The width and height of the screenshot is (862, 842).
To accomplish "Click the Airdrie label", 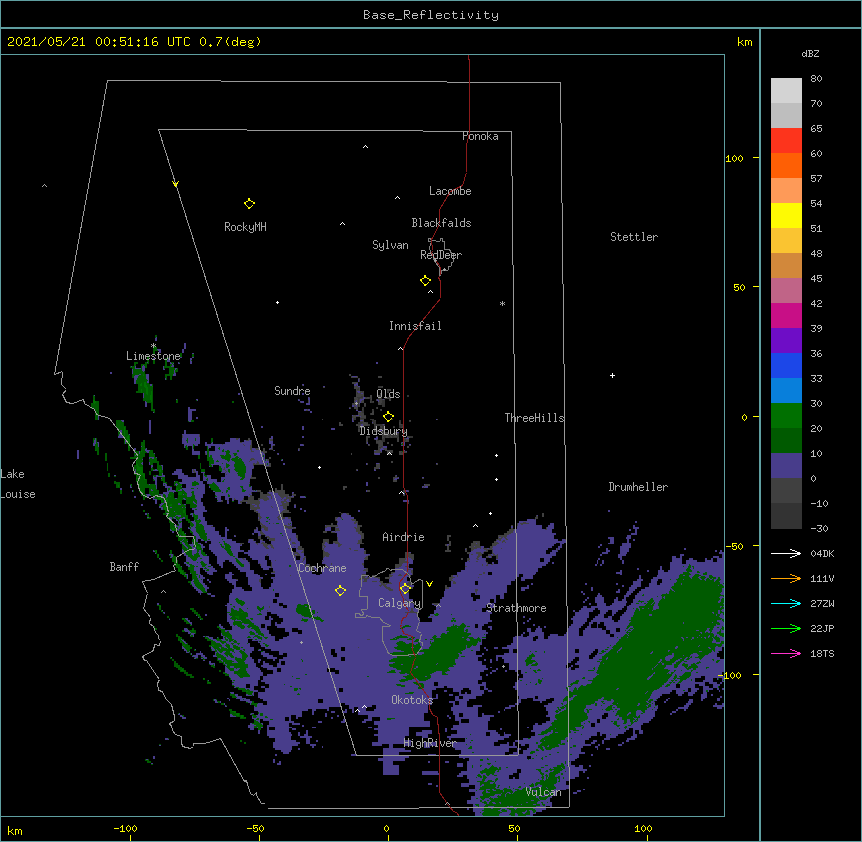I will 404,537.
